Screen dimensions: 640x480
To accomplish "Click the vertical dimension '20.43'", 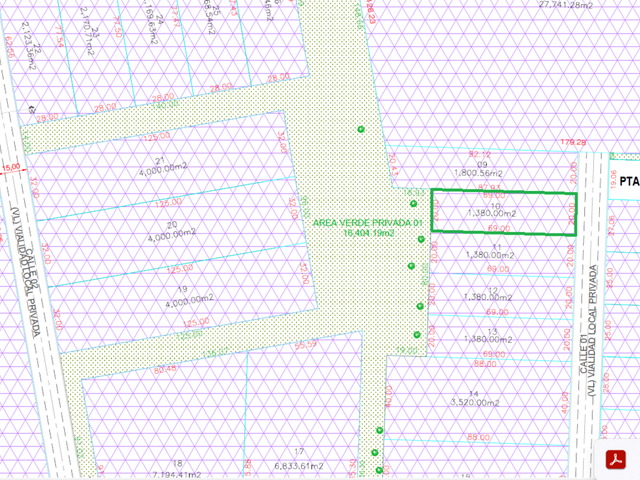I will [393, 165].
